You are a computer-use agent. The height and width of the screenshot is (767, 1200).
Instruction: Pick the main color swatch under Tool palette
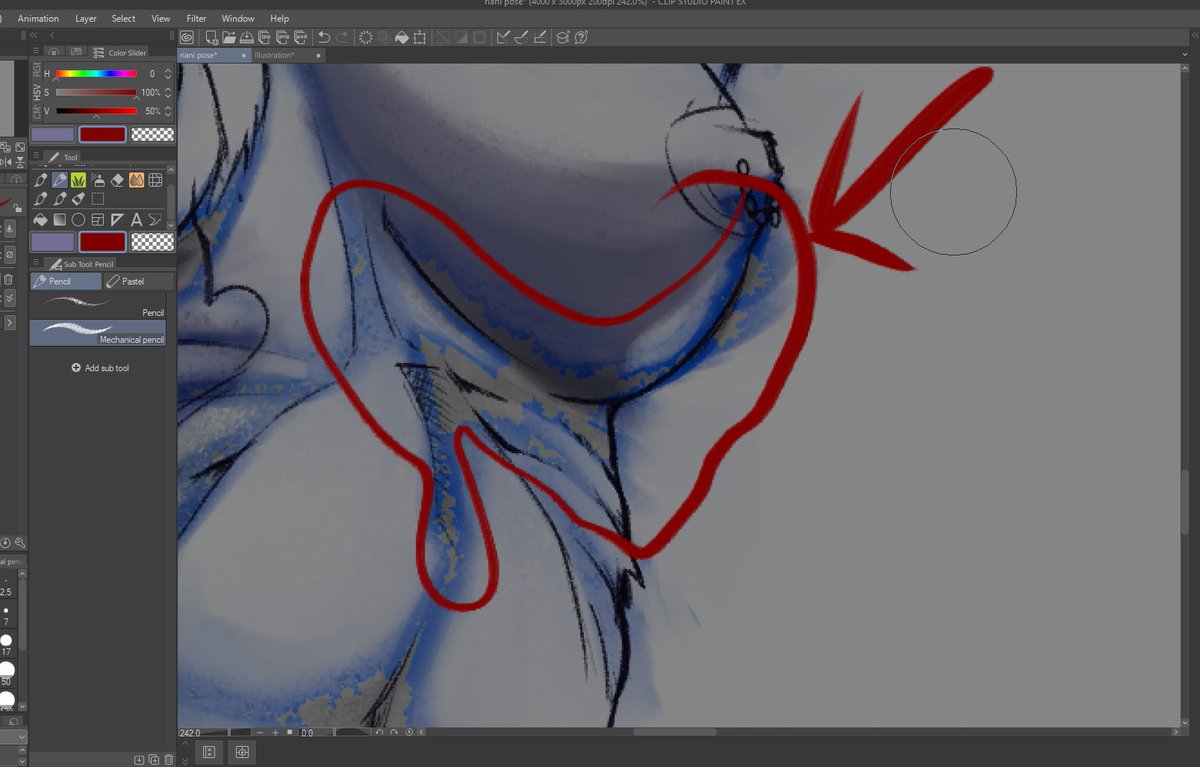tap(53, 242)
